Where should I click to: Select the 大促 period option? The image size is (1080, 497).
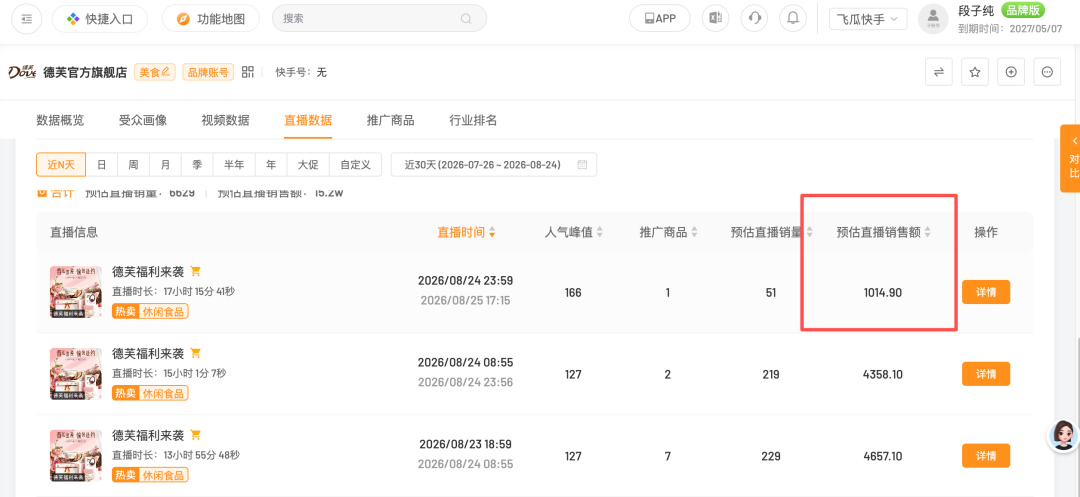coord(308,165)
